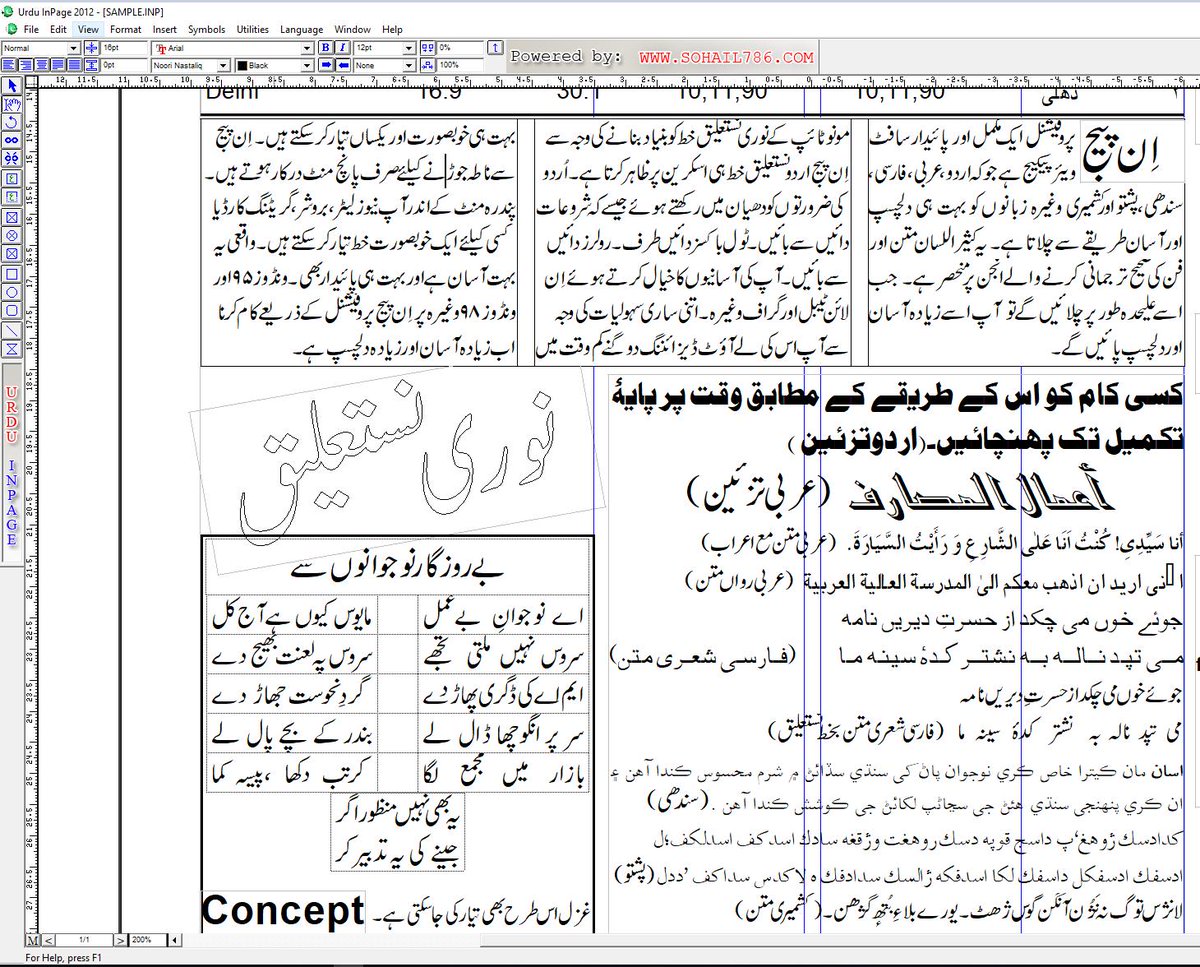Open the Help menu
Viewport: 1200px width, 967px height.
tap(393, 30)
